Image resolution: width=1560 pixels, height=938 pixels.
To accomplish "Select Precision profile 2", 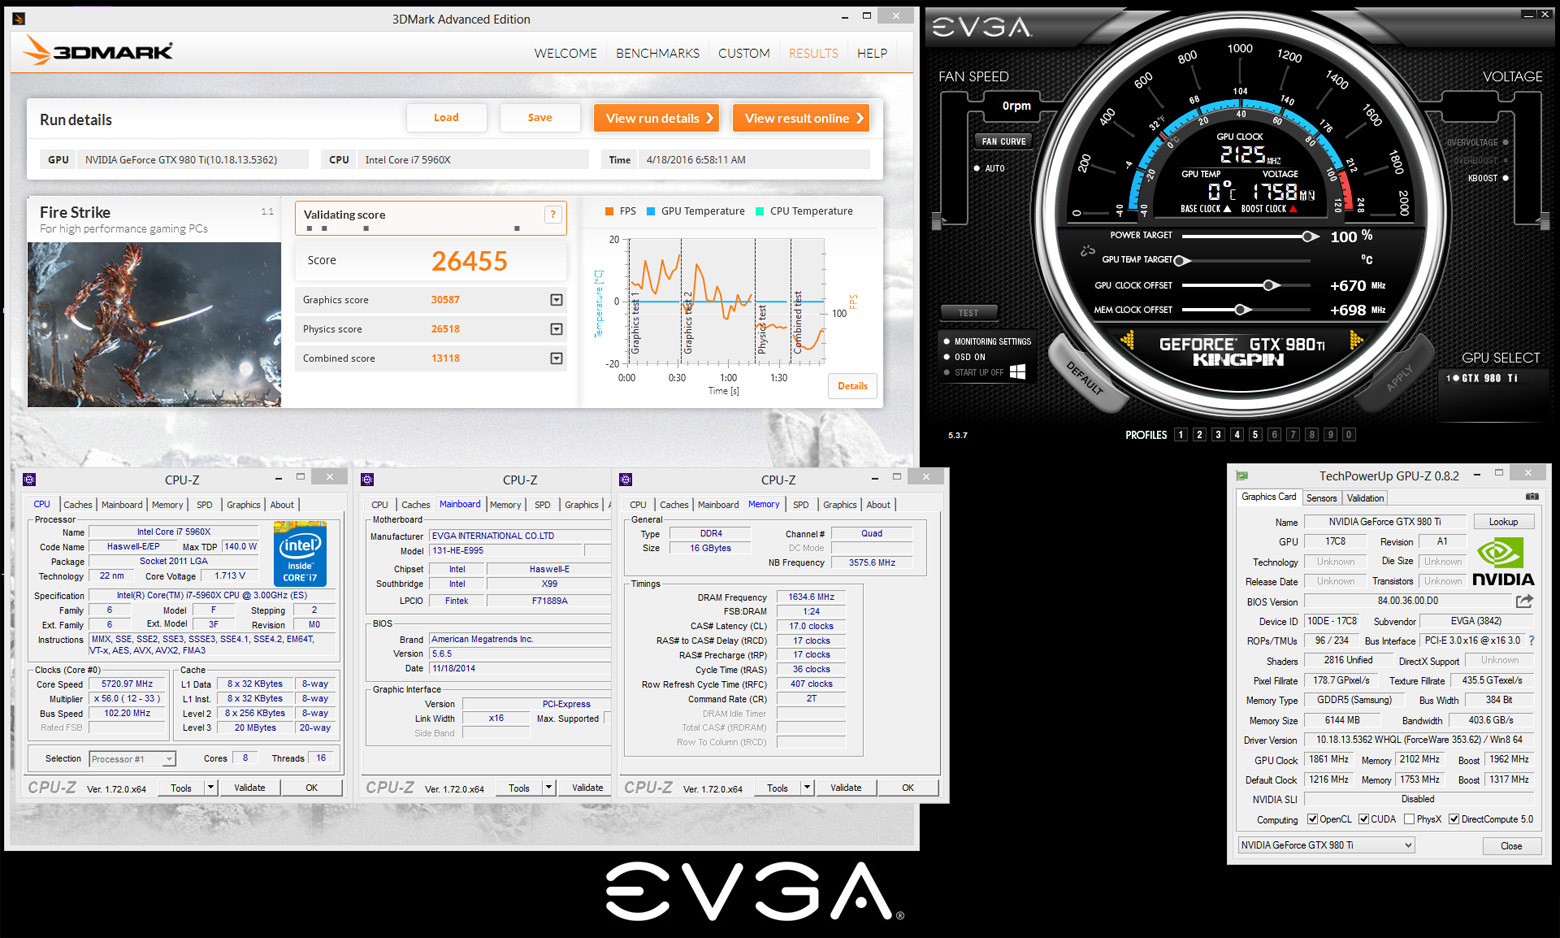I will 1199,435.
